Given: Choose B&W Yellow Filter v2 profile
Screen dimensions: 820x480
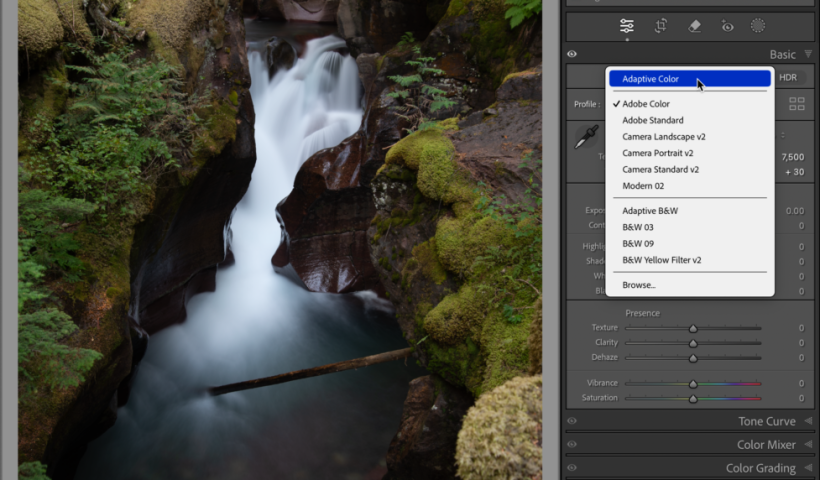Looking at the screenshot, I should click(661, 260).
